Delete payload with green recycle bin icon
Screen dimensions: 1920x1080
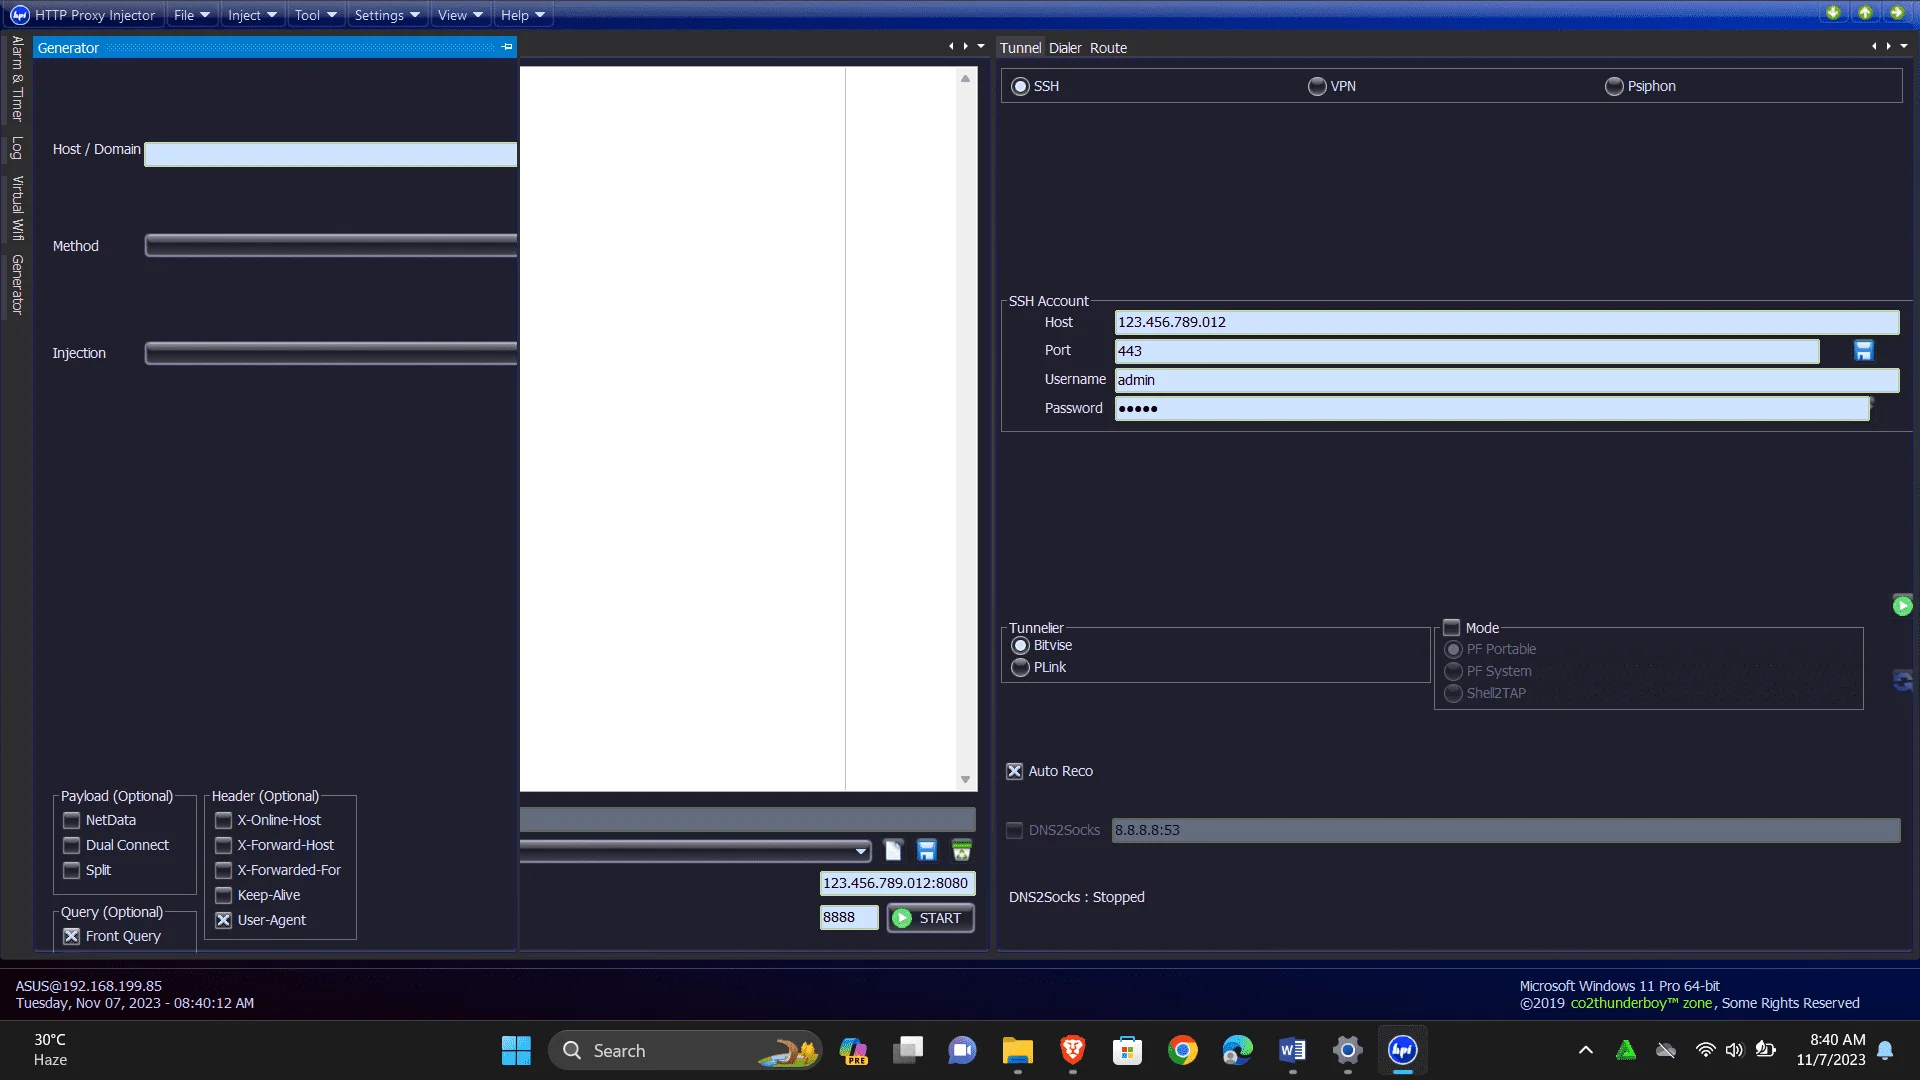[962, 850]
